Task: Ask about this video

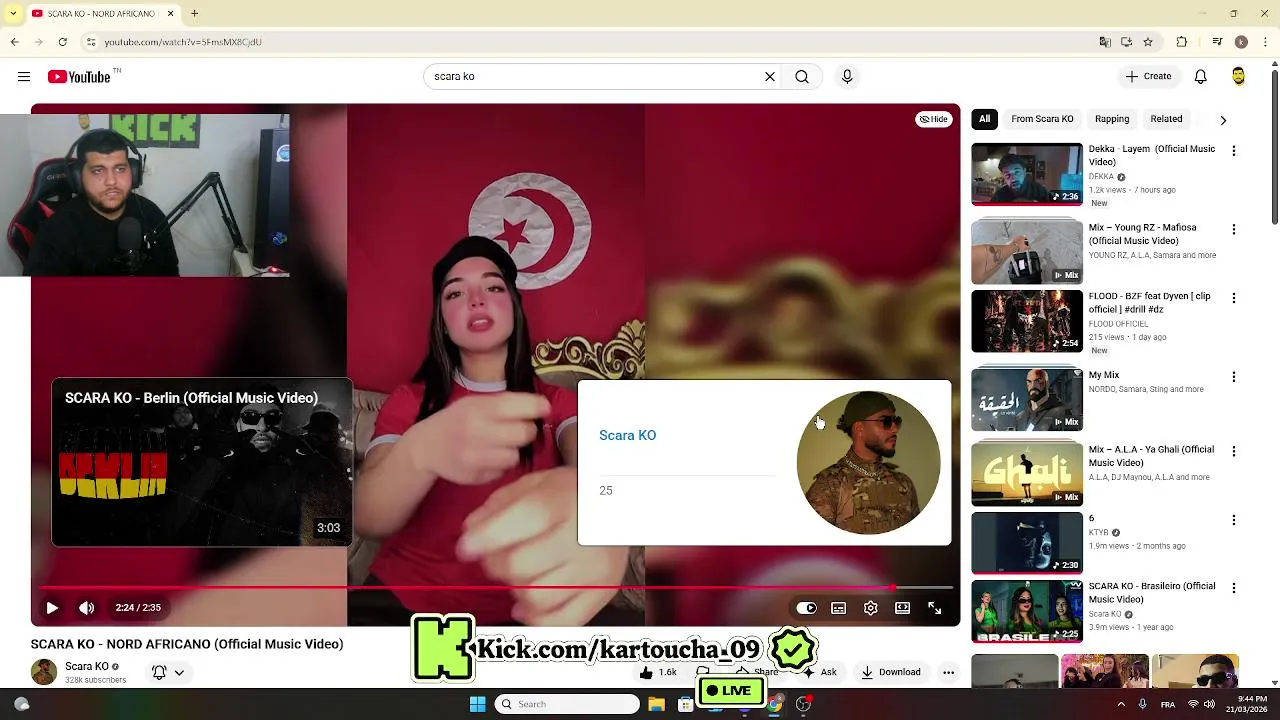Action: [820, 672]
